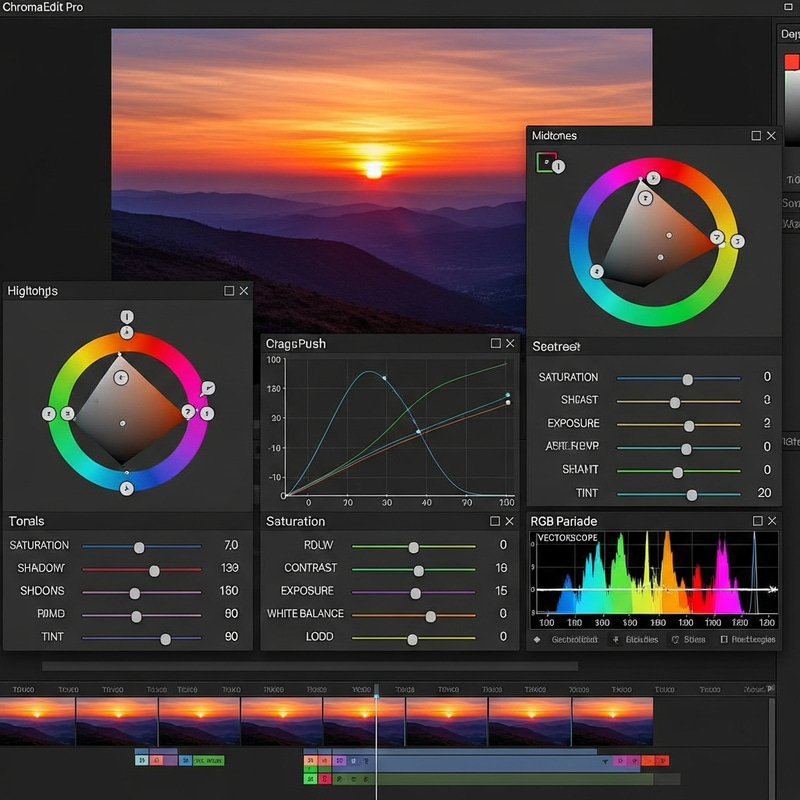Click the heart-shaped icon beneath the histogram
Image resolution: width=800 pixels, height=800 pixels.
675,640
